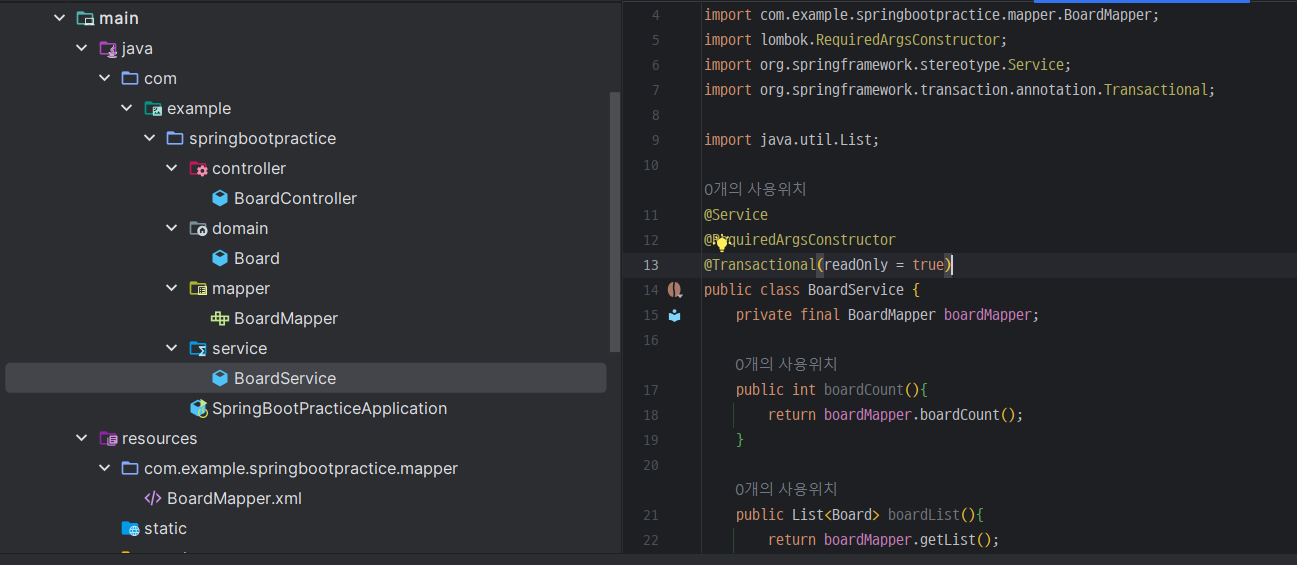
Task: Select Board class in the domain package
Action: (x=257, y=258)
